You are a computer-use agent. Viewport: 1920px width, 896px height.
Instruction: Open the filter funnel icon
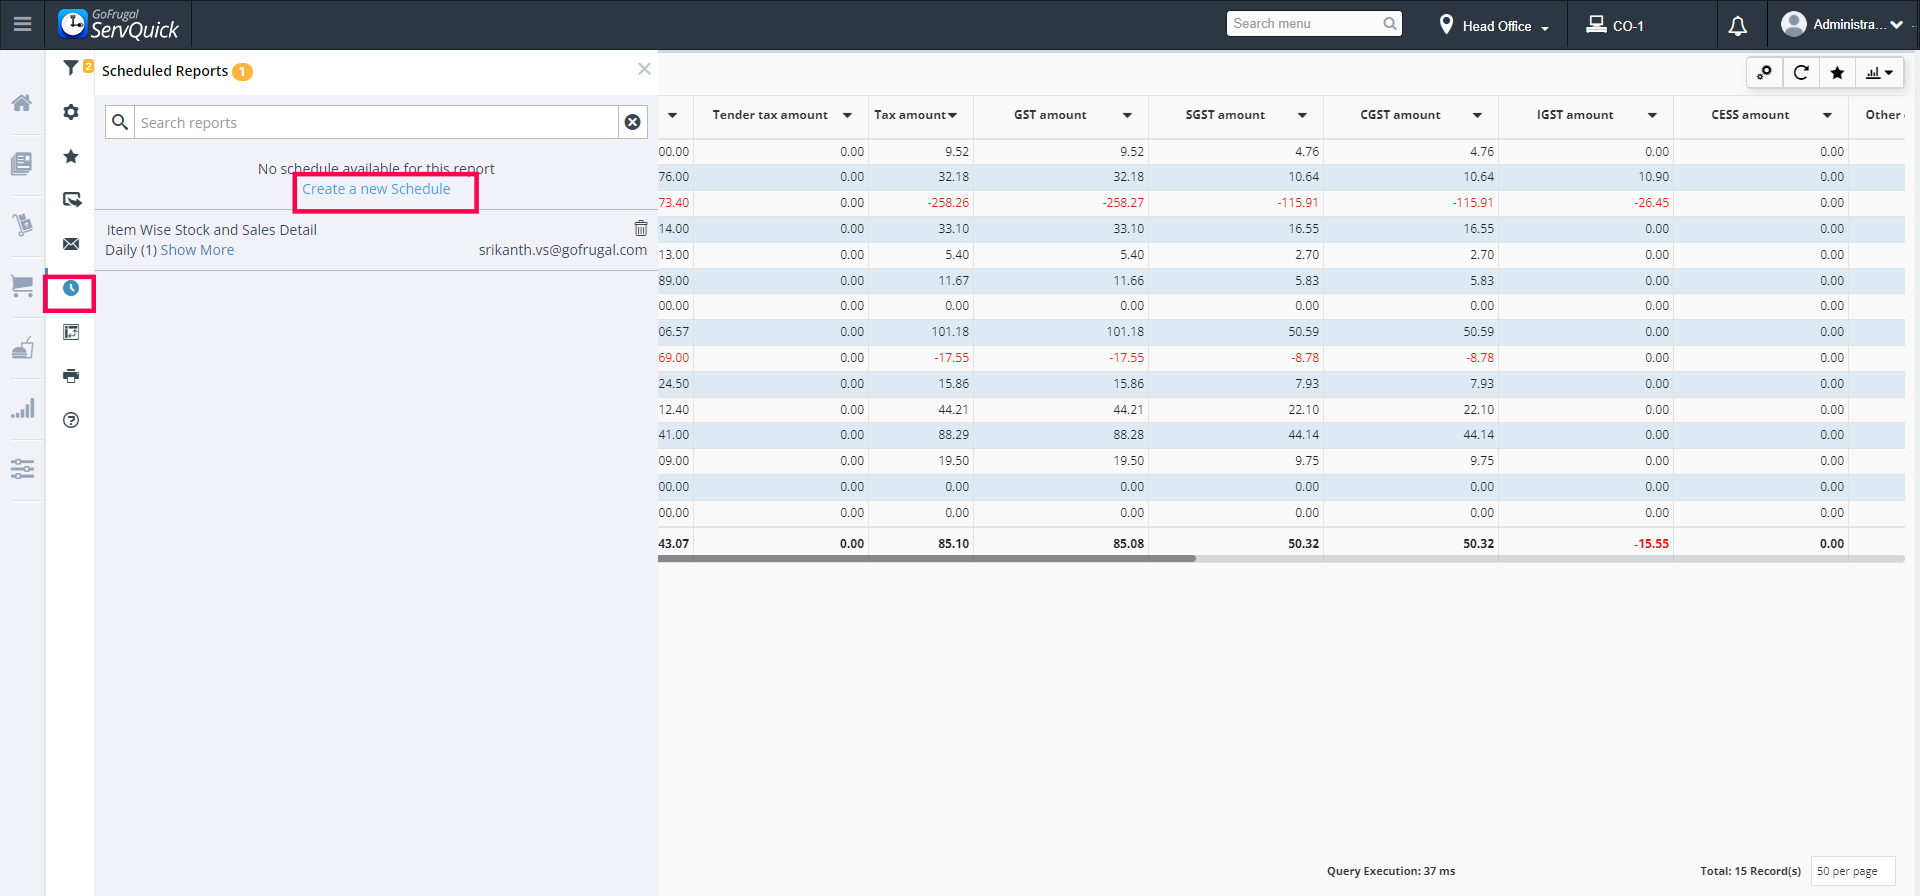[71, 68]
